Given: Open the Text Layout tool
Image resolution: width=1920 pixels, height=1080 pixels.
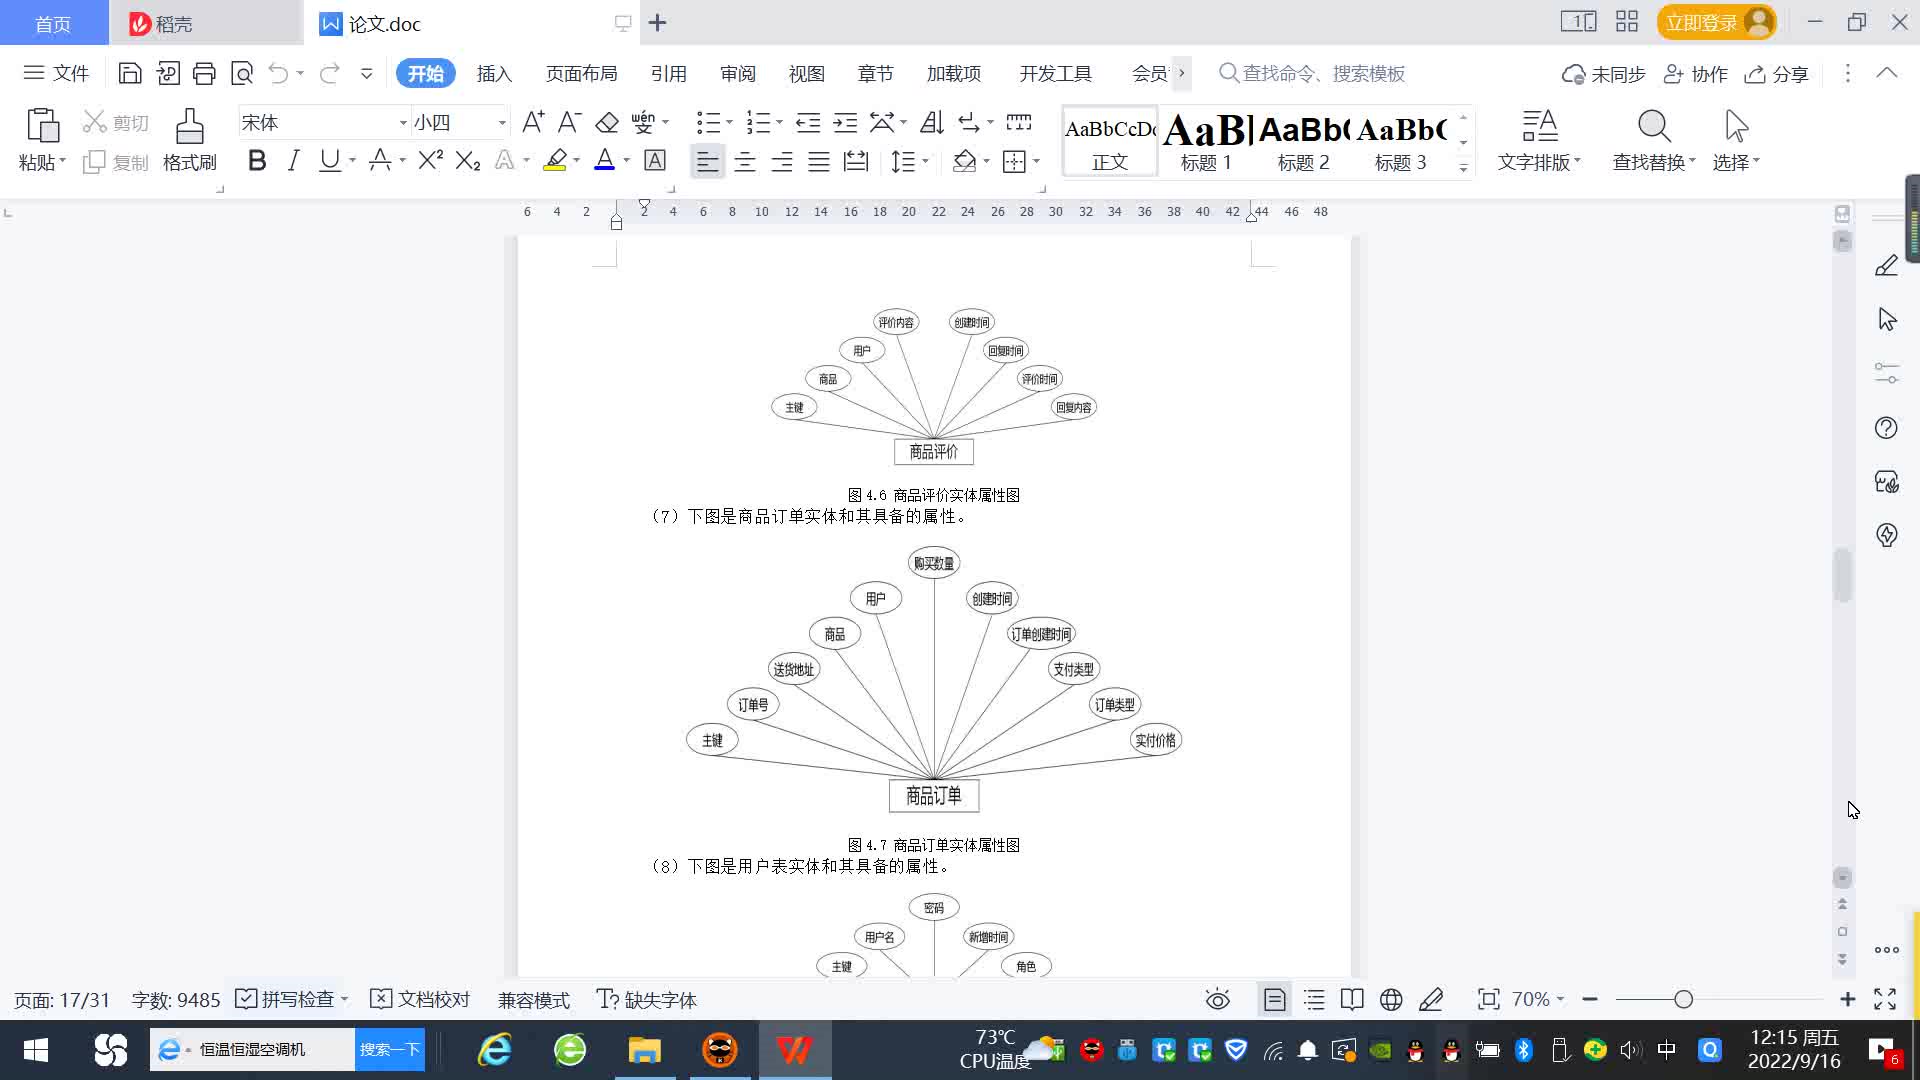Looking at the screenshot, I should click(x=1539, y=140).
